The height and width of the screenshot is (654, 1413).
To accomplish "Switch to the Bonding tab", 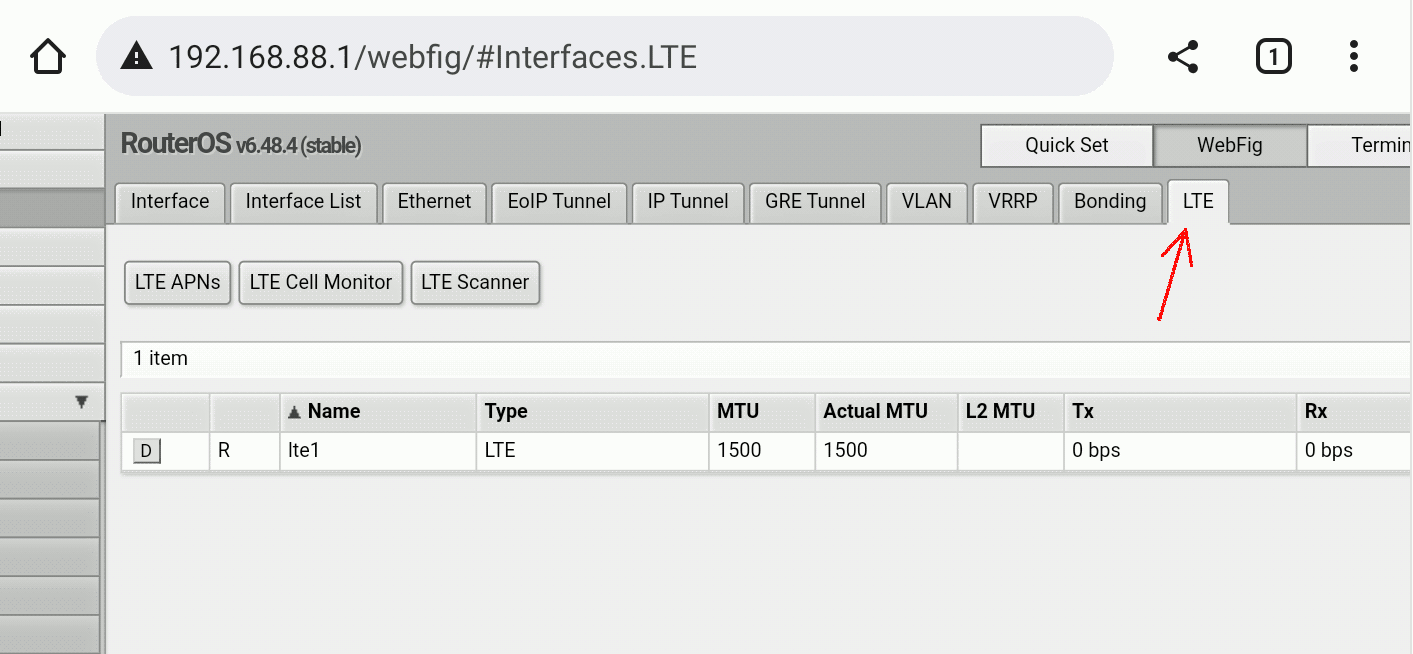I will pos(1109,202).
